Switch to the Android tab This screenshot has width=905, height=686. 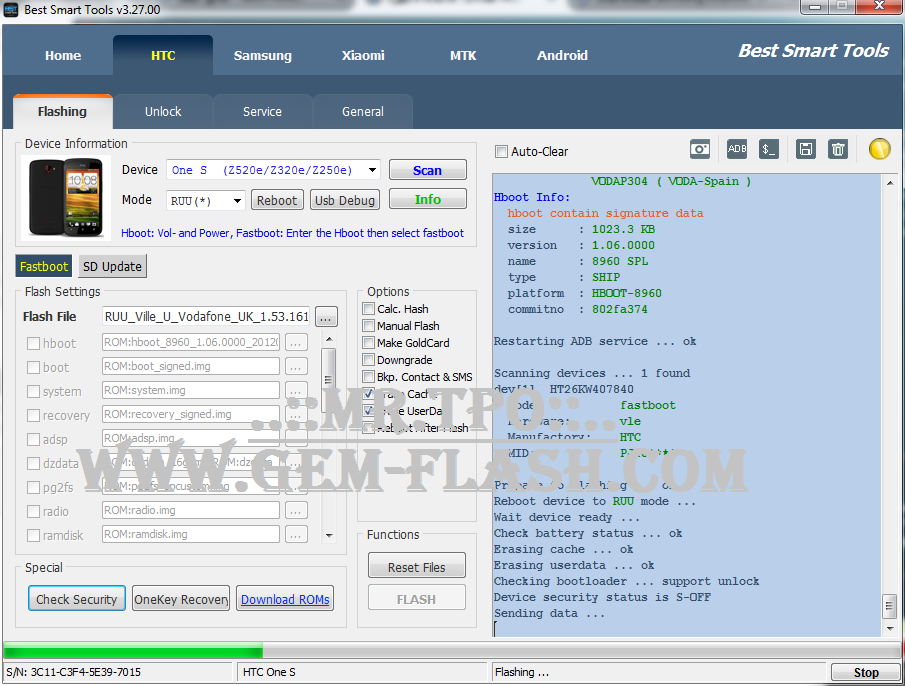click(x=562, y=55)
